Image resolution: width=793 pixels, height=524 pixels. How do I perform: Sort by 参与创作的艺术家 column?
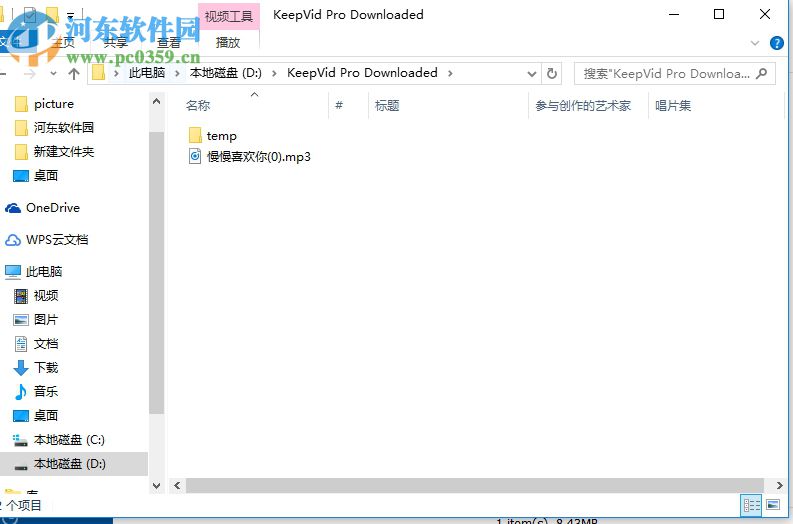pyautogui.click(x=583, y=106)
